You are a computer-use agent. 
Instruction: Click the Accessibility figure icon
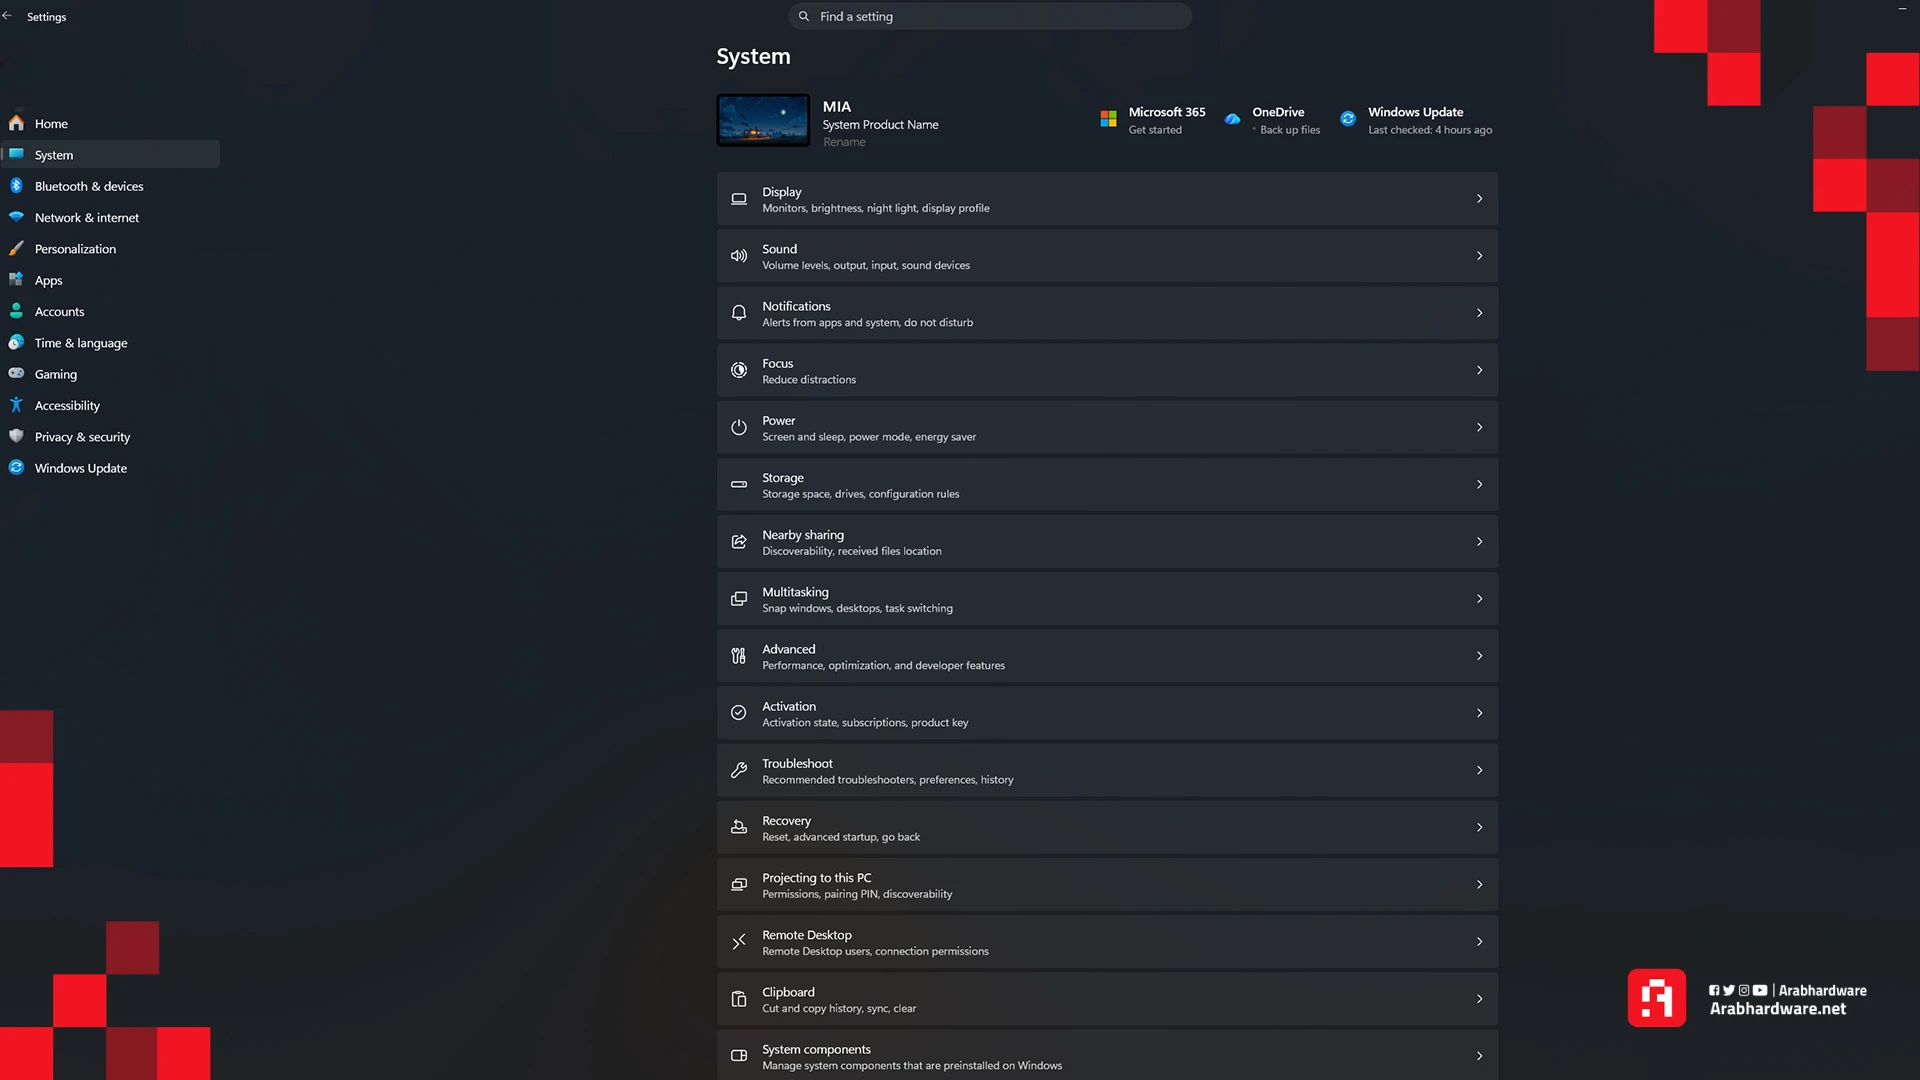click(x=16, y=405)
